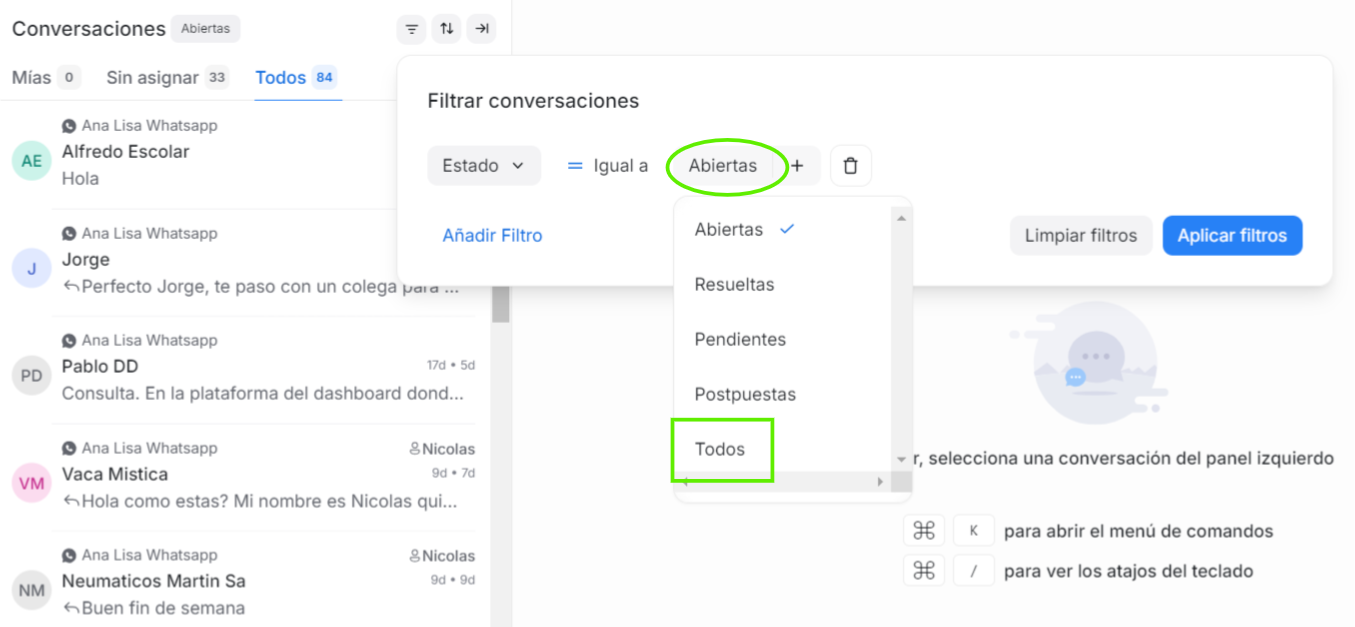Click the sort conversations arrows icon
1355x627 pixels.
[446, 29]
